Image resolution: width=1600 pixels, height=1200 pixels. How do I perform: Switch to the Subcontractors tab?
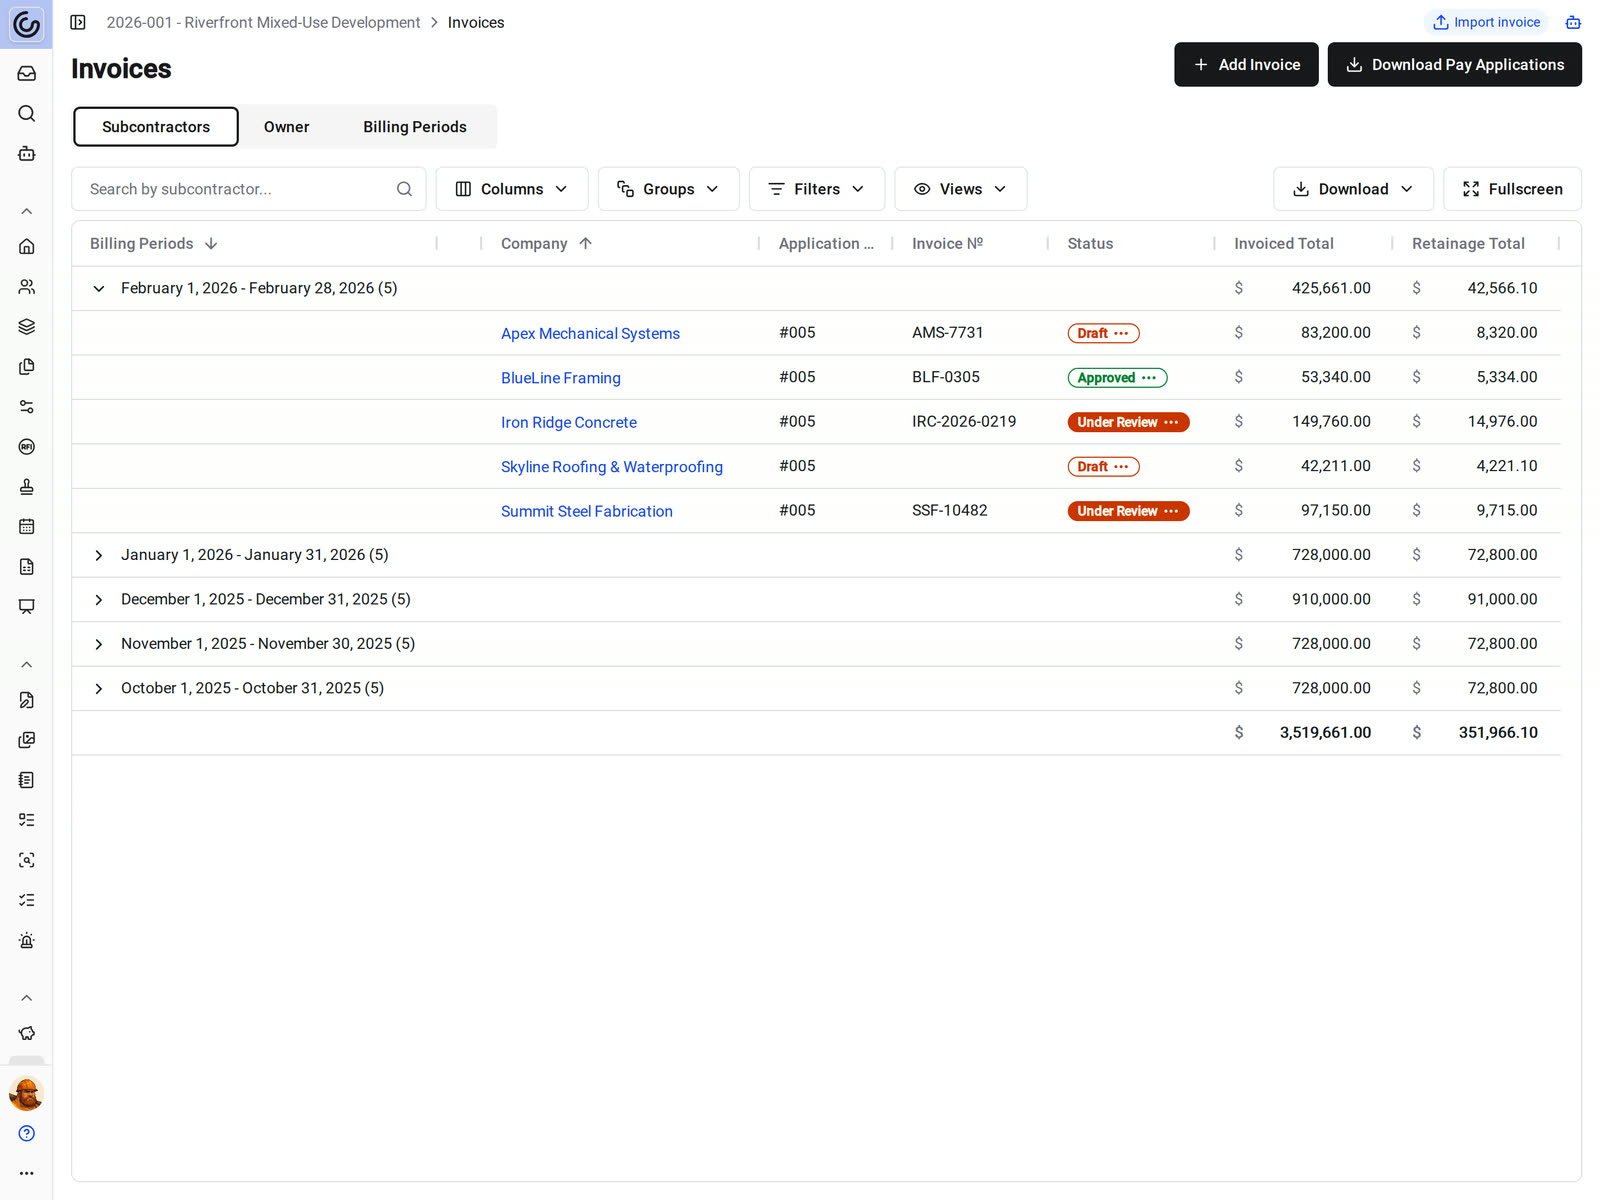point(156,127)
